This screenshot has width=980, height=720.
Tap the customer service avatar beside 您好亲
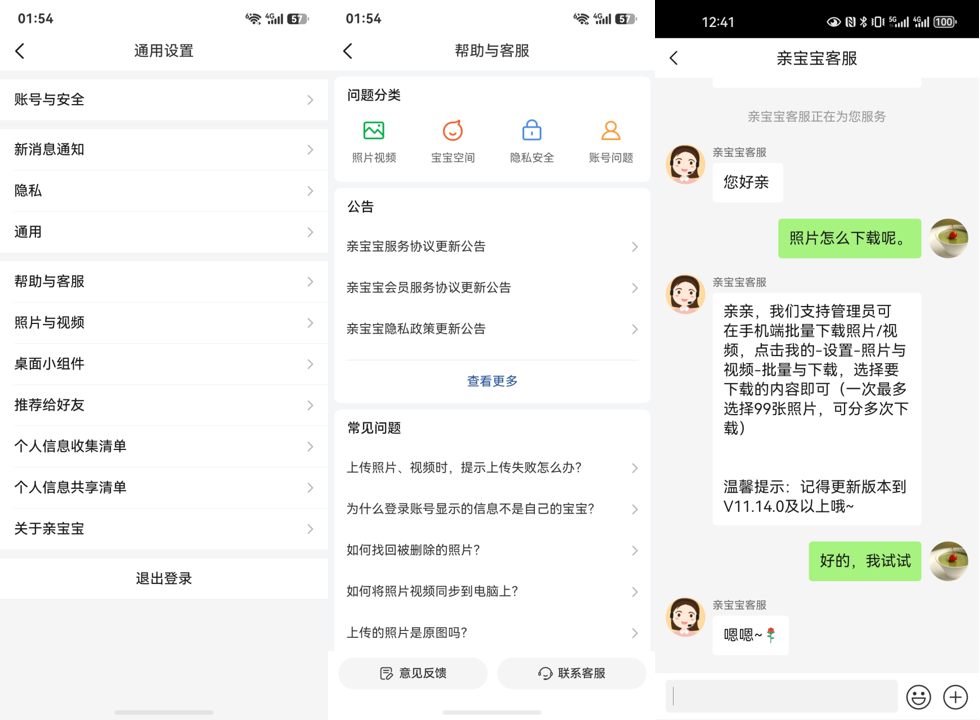686,164
